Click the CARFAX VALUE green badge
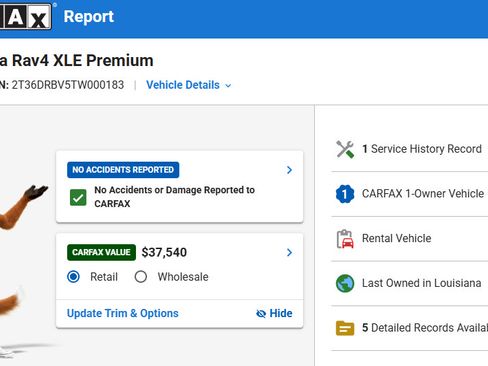 click(x=101, y=252)
